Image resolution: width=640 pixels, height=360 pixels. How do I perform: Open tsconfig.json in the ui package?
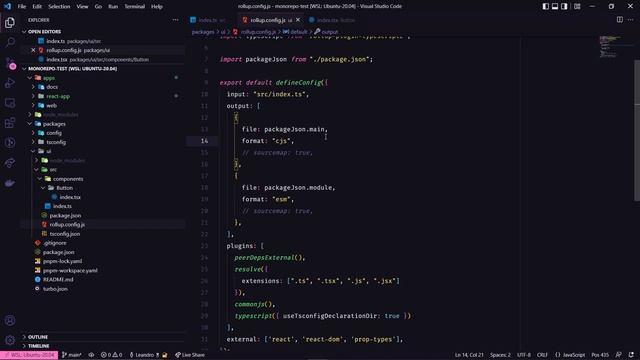click(64, 234)
